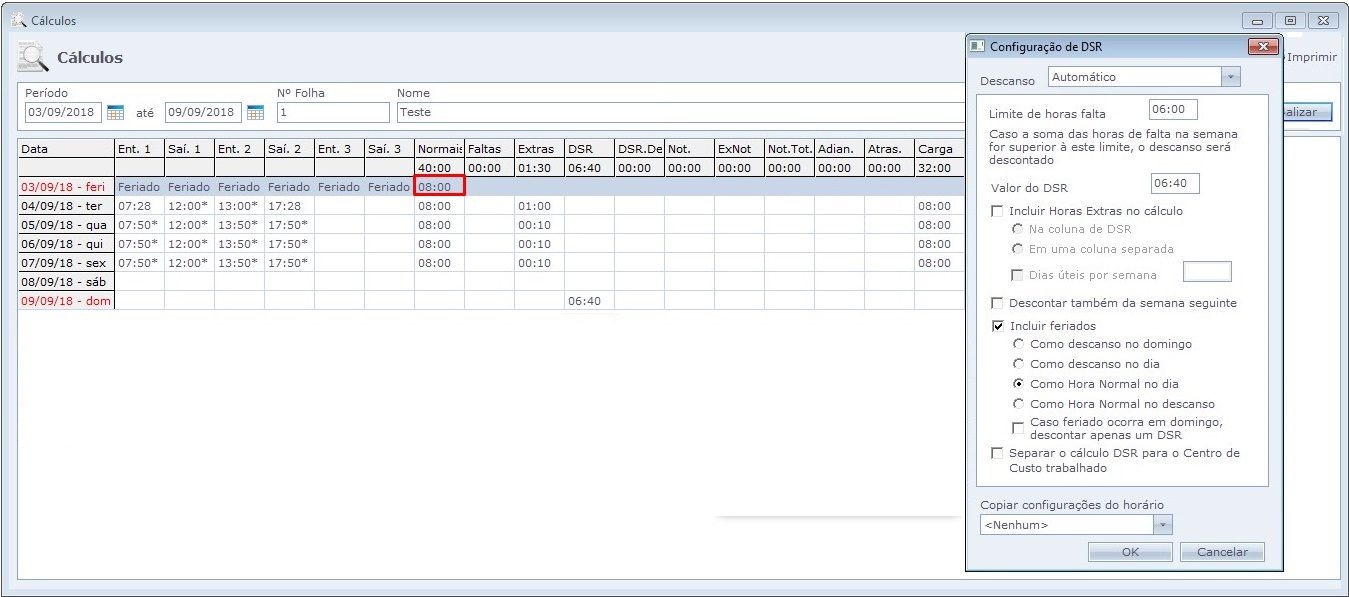Open the start date calendar picker
The image size is (1349, 597).
point(115,112)
